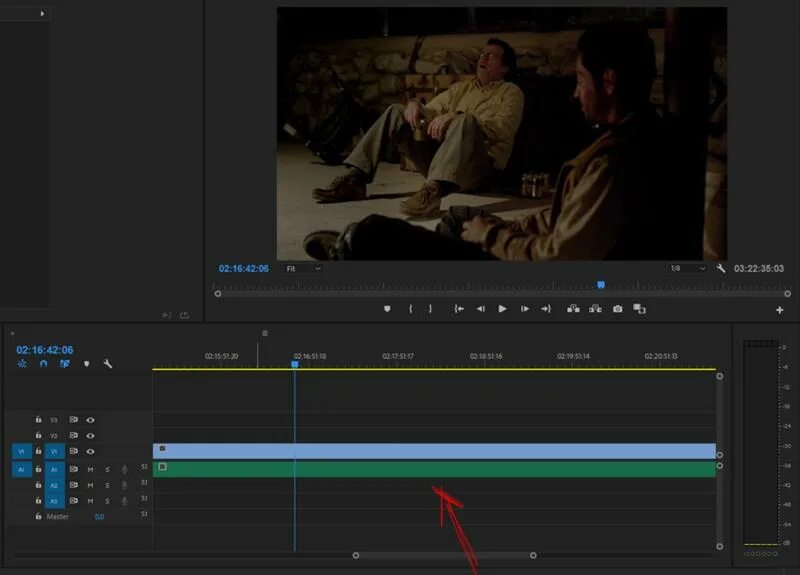Play the sequence in Program Monitor
Image resolution: width=800 pixels, height=575 pixels.
(502, 309)
